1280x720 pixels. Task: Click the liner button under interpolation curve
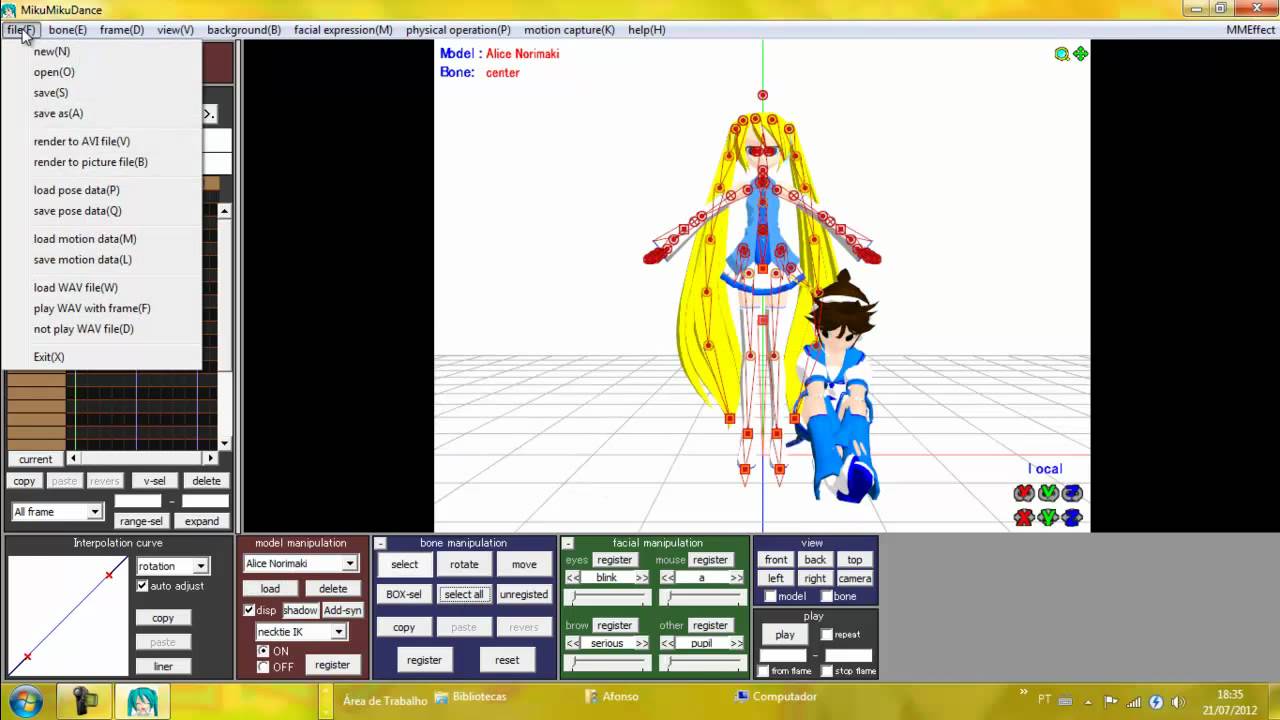(163, 666)
